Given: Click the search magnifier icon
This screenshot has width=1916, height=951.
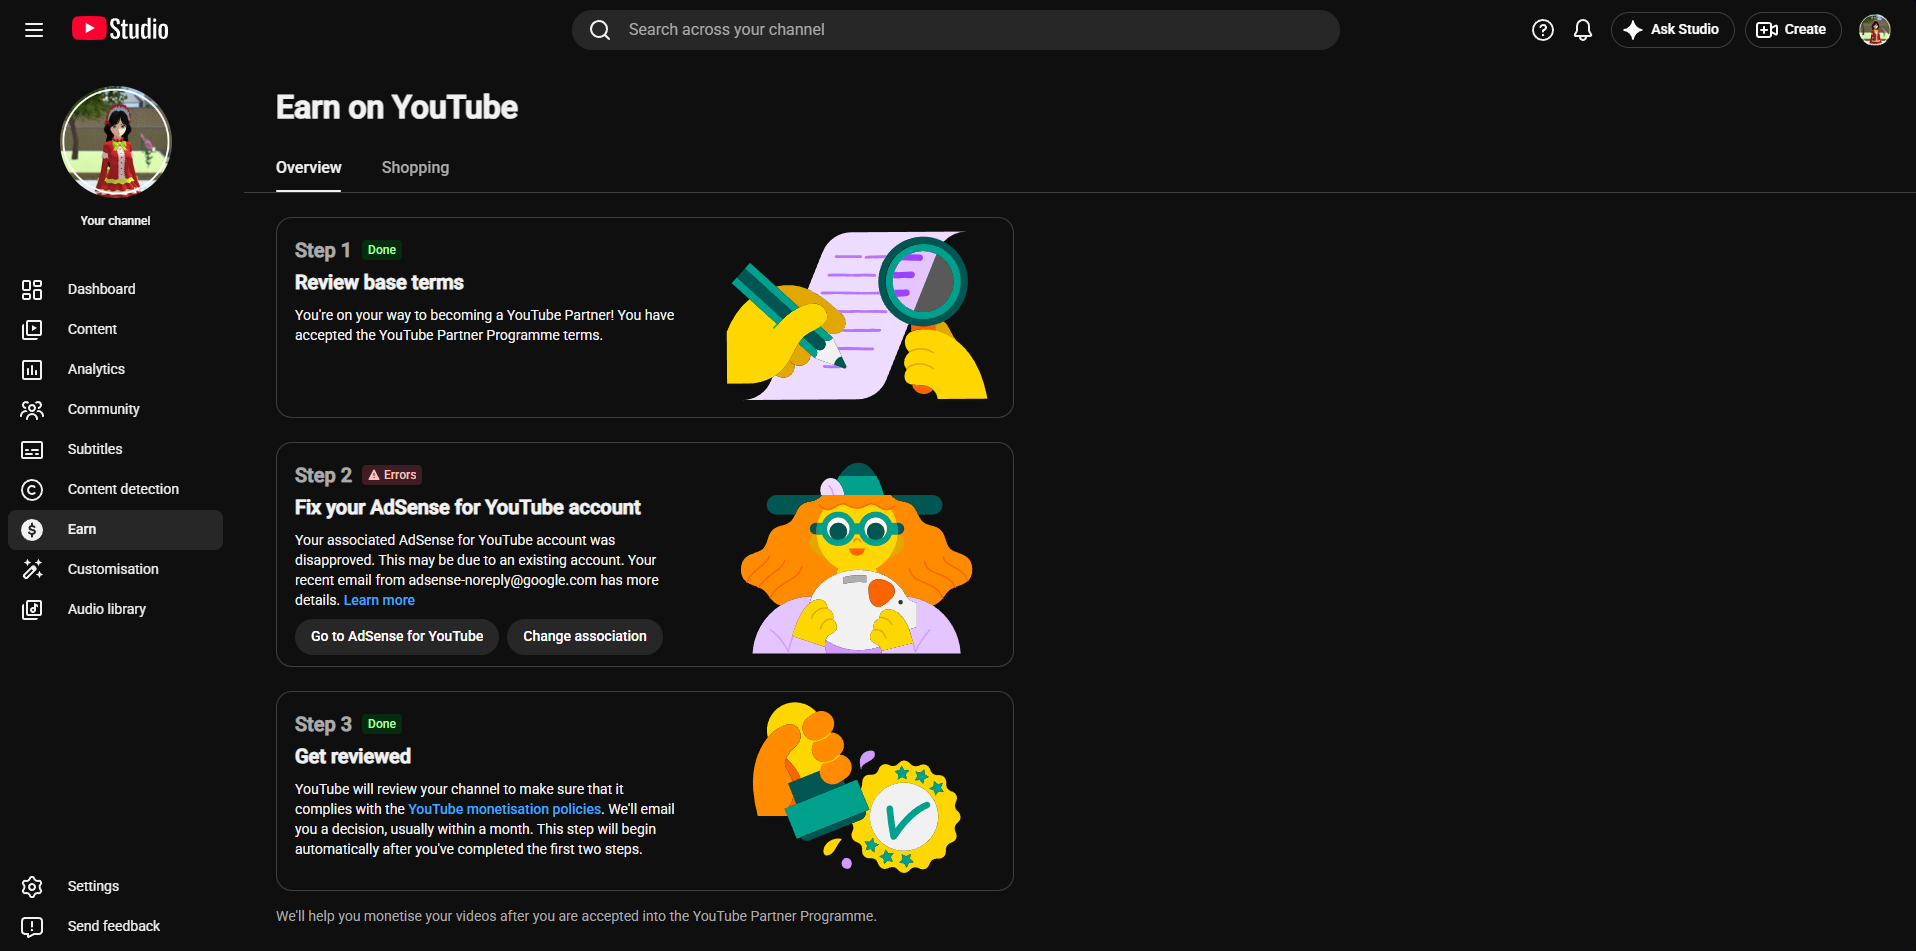Looking at the screenshot, I should coord(600,30).
